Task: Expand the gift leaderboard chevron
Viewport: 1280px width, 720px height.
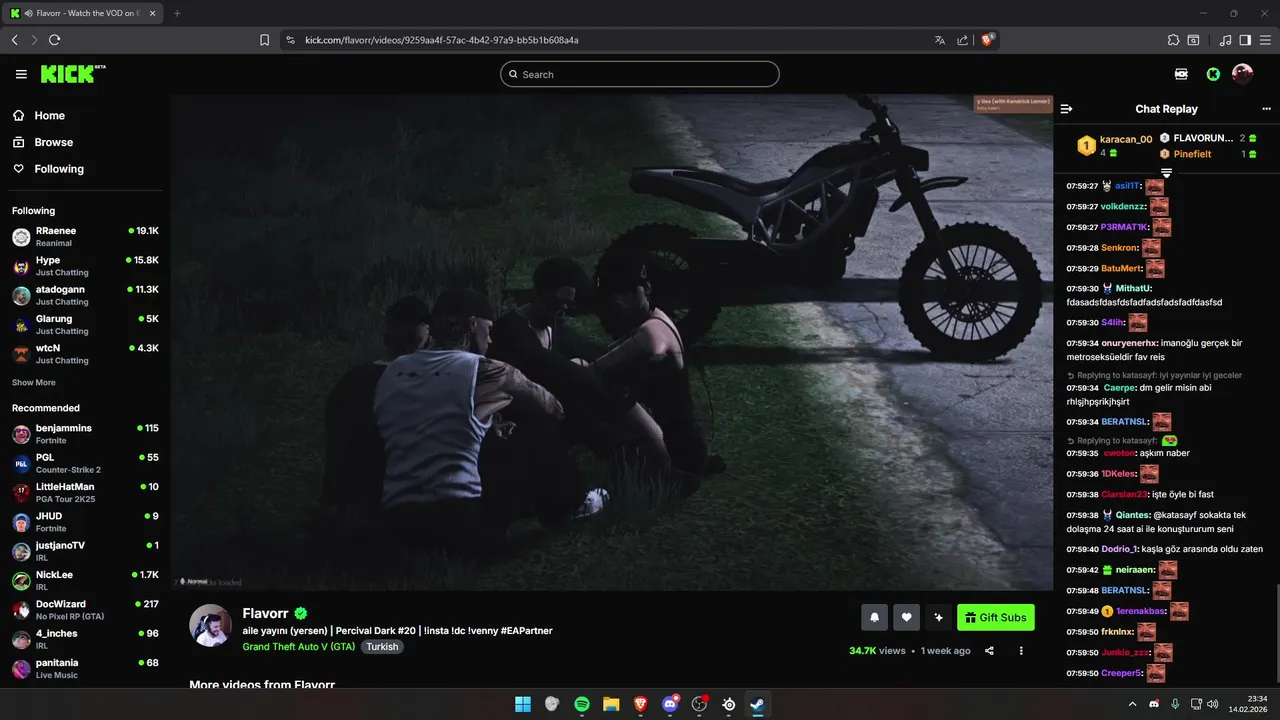Action: pyautogui.click(x=1166, y=172)
